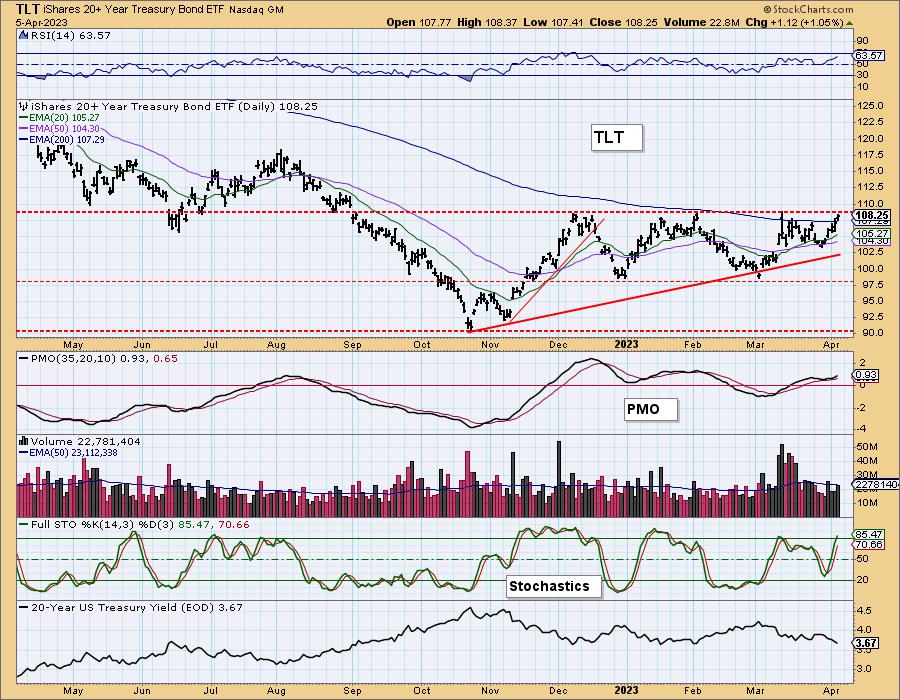
Task: Click the date 5-Apr-2023
Action: pos(42,23)
